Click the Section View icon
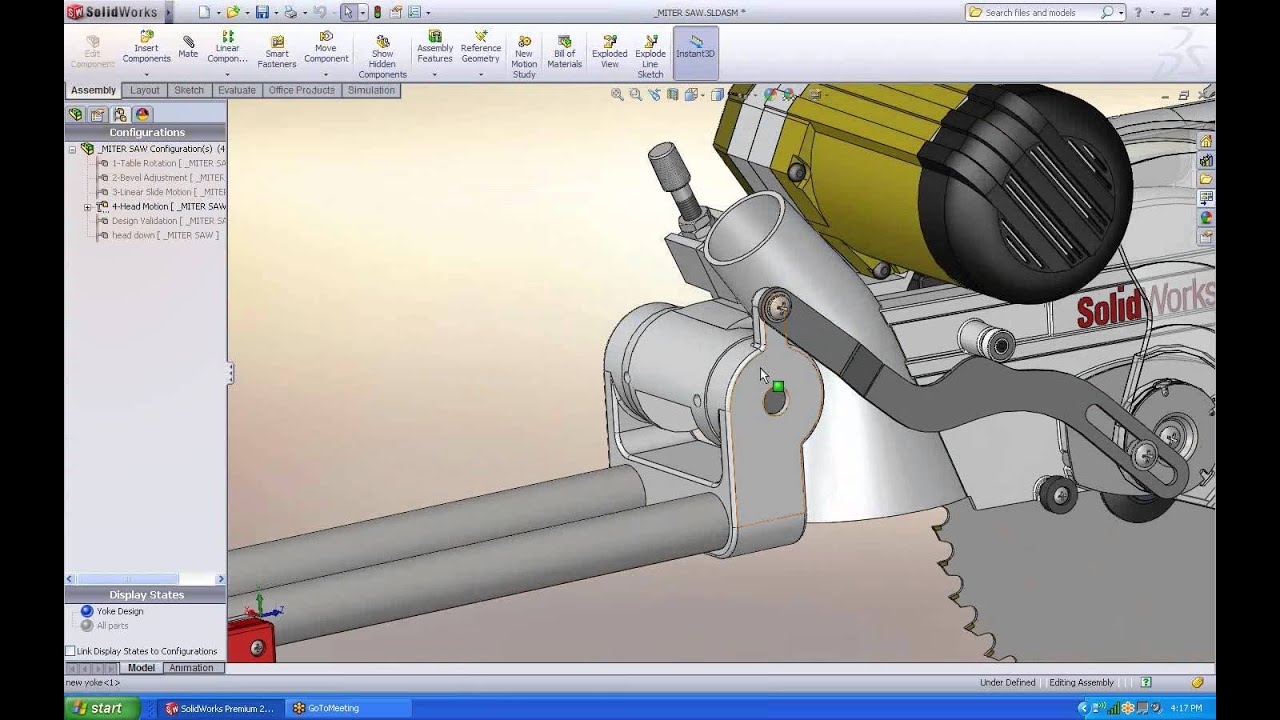Image resolution: width=1280 pixels, height=720 pixels. (672, 95)
